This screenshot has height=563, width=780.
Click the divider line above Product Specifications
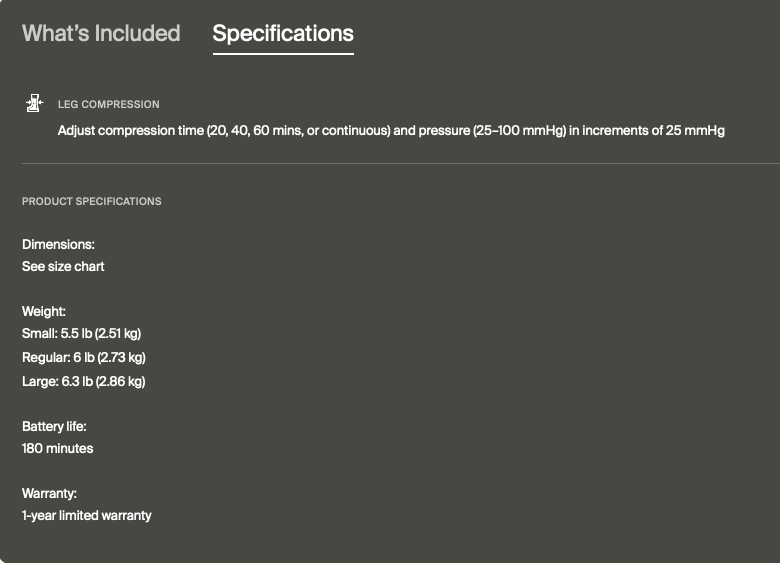point(400,163)
